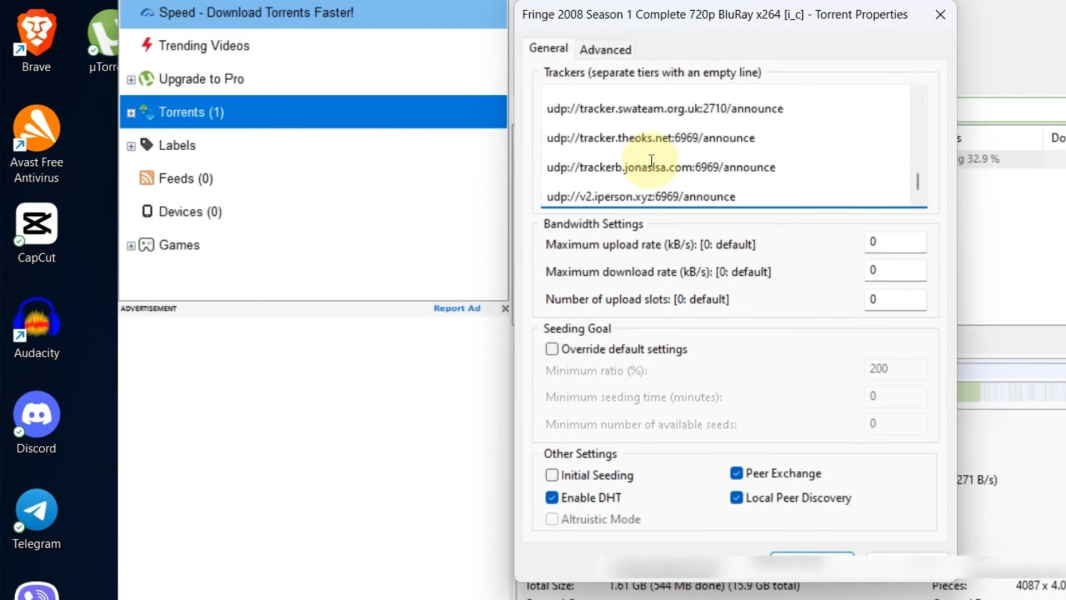This screenshot has height=600, width=1066.
Task: Toggle Initial Seeding checkbox
Action: coord(551,474)
